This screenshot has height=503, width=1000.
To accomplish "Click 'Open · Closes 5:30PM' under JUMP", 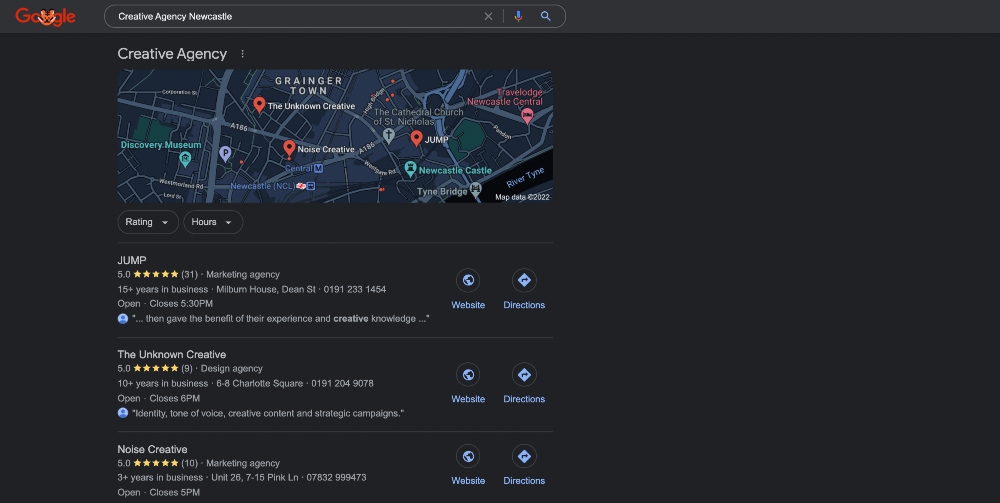I will tap(165, 303).
